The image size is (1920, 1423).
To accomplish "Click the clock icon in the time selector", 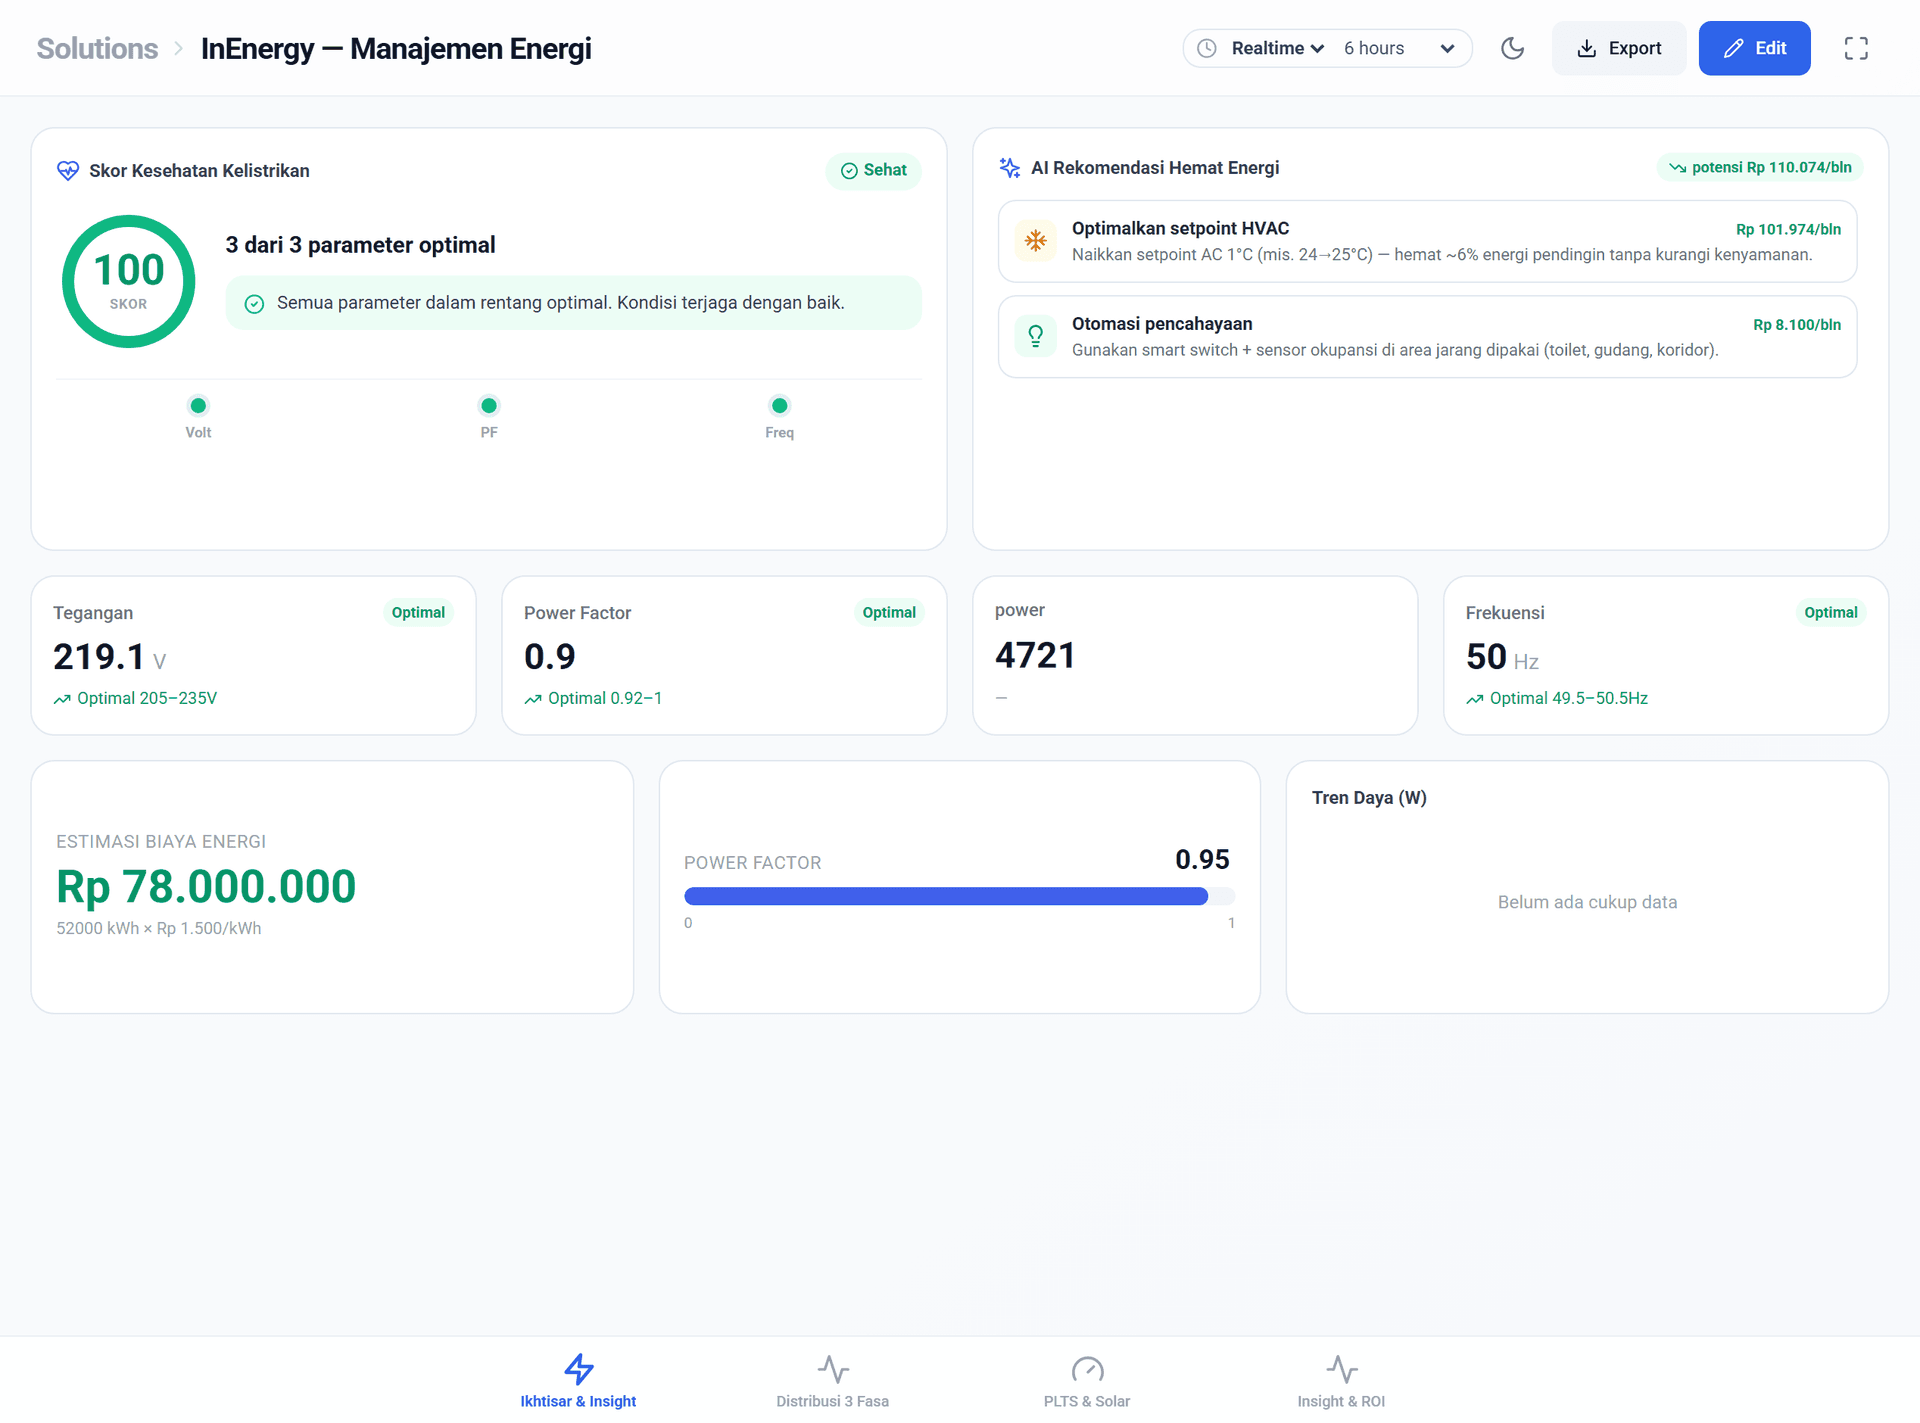I will tap(1207, 48).
